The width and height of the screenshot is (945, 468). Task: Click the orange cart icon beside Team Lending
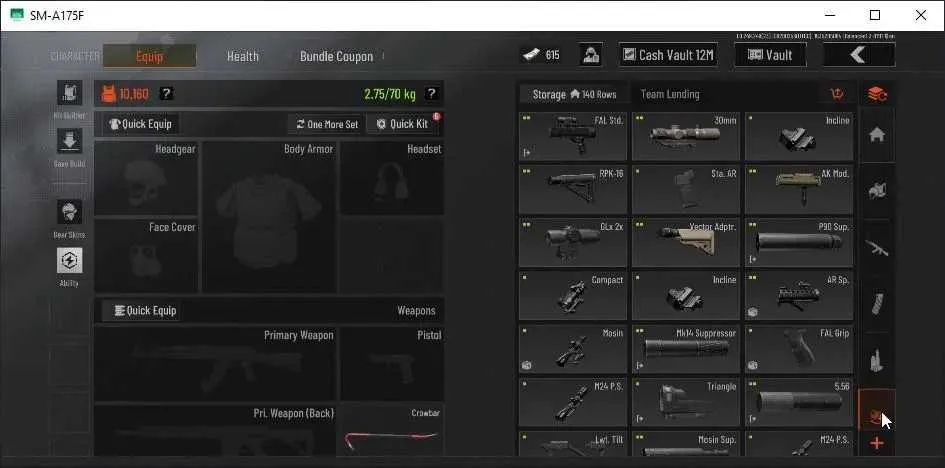tap(837, 94)
